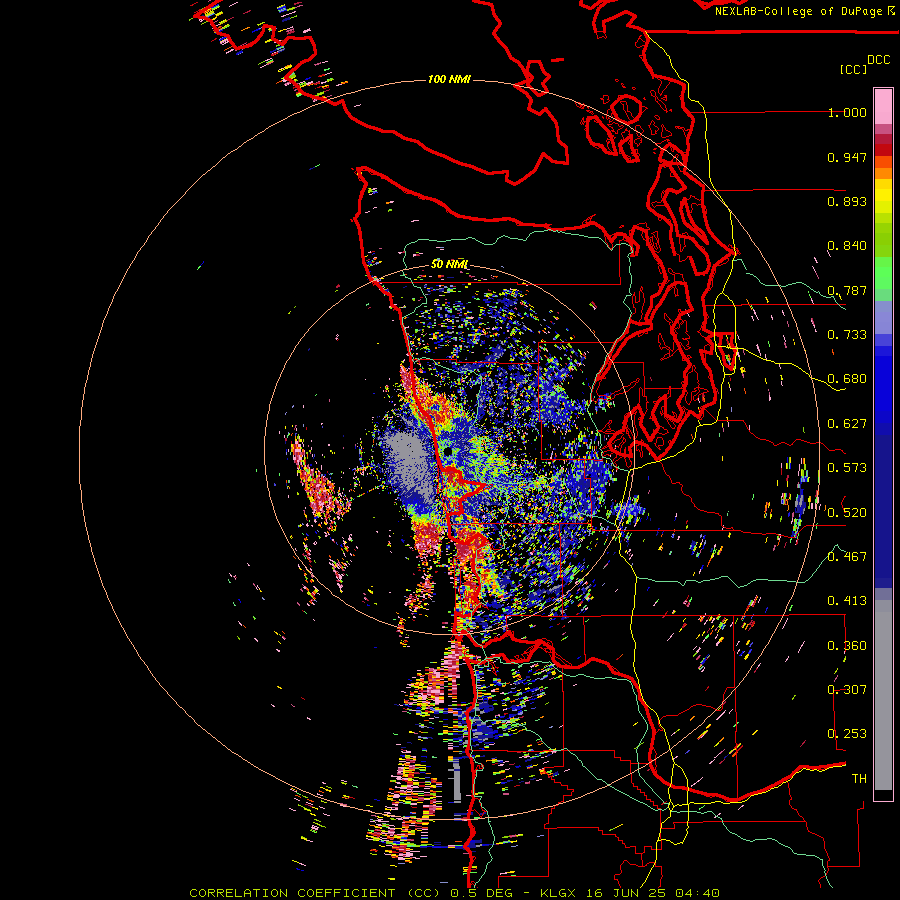Click the 0.573 scale value
900x900 pixels.
[847, 468]
